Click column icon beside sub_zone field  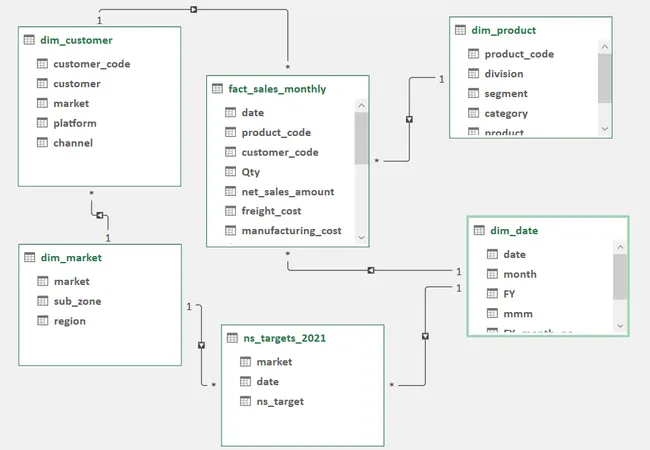(x=43, y=301)
